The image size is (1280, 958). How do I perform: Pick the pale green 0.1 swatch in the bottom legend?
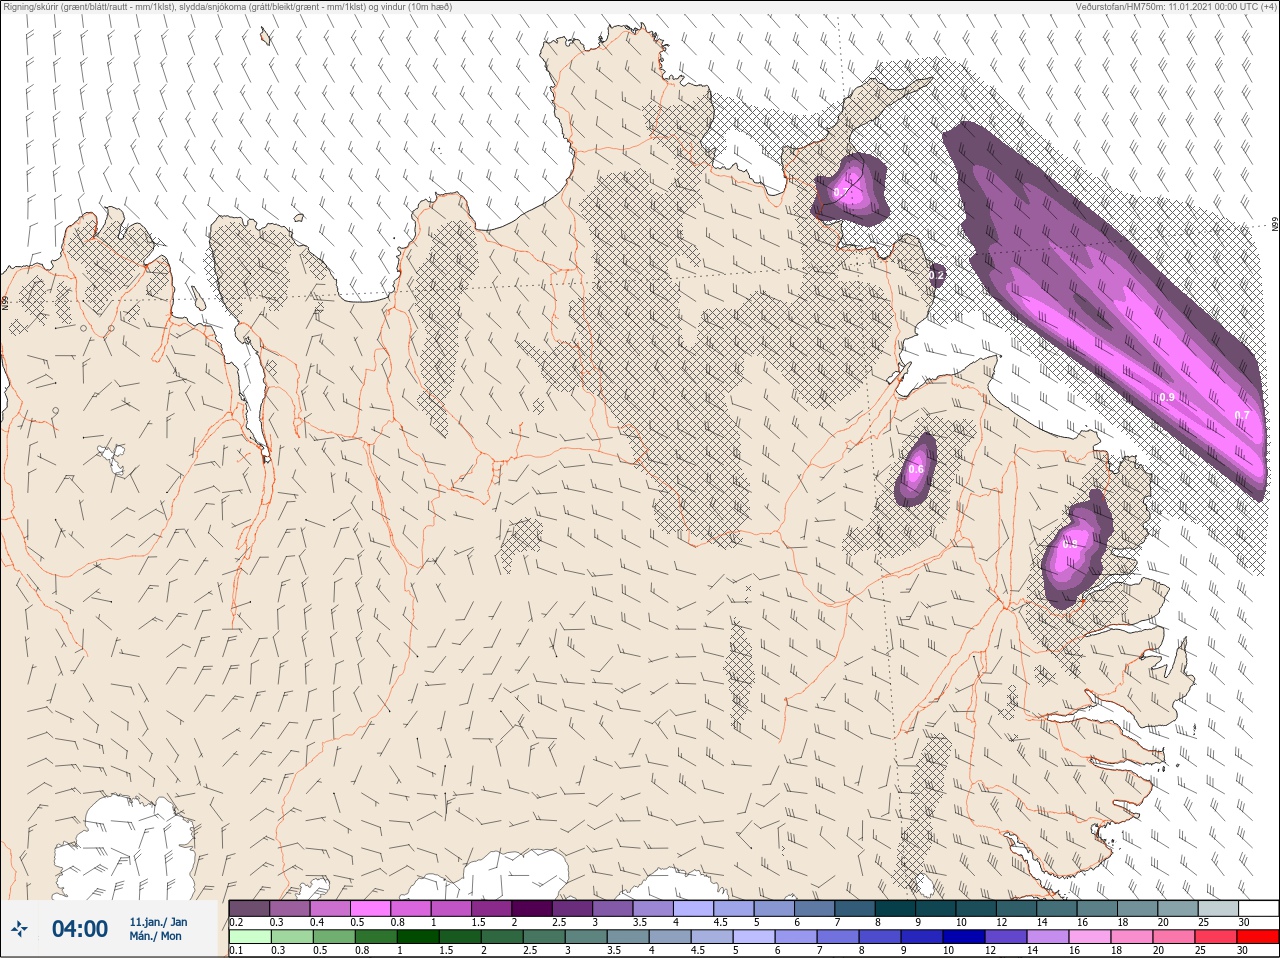(x=249, y=937)
